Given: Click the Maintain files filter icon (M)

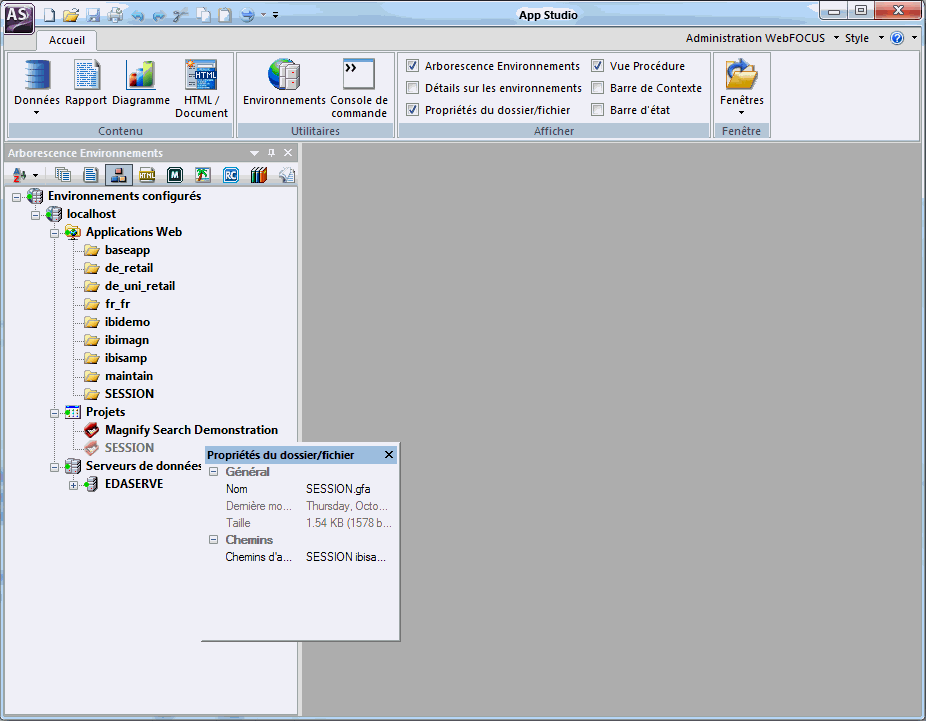Looking at the screenshot, I should point(175,175).
